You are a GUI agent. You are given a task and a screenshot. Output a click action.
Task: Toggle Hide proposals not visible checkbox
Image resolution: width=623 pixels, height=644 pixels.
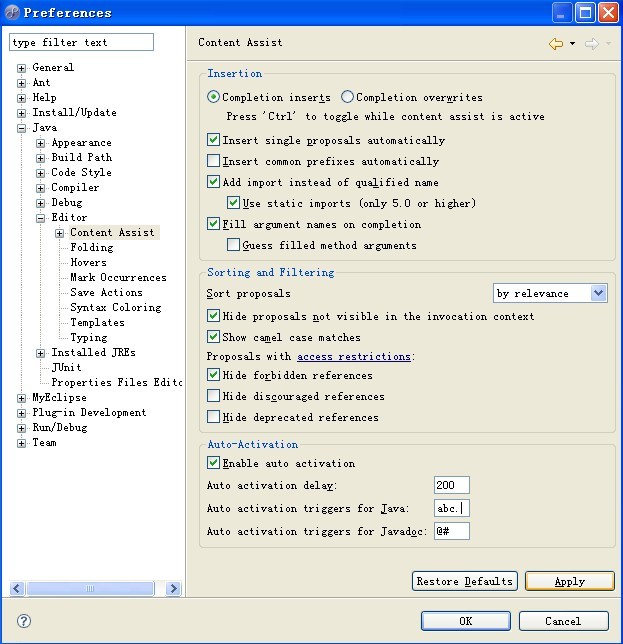coord(213,316)
